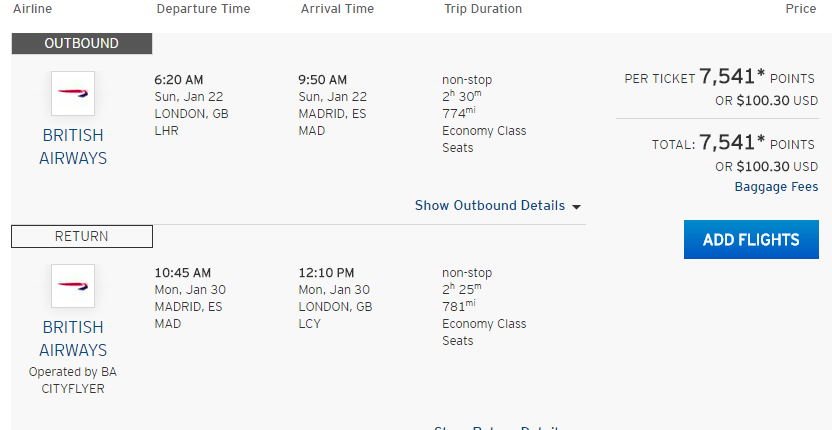Select the RETURN label tab
This screenshot has width=832, height=430.
pyautogui.click(x=82, y=236)
